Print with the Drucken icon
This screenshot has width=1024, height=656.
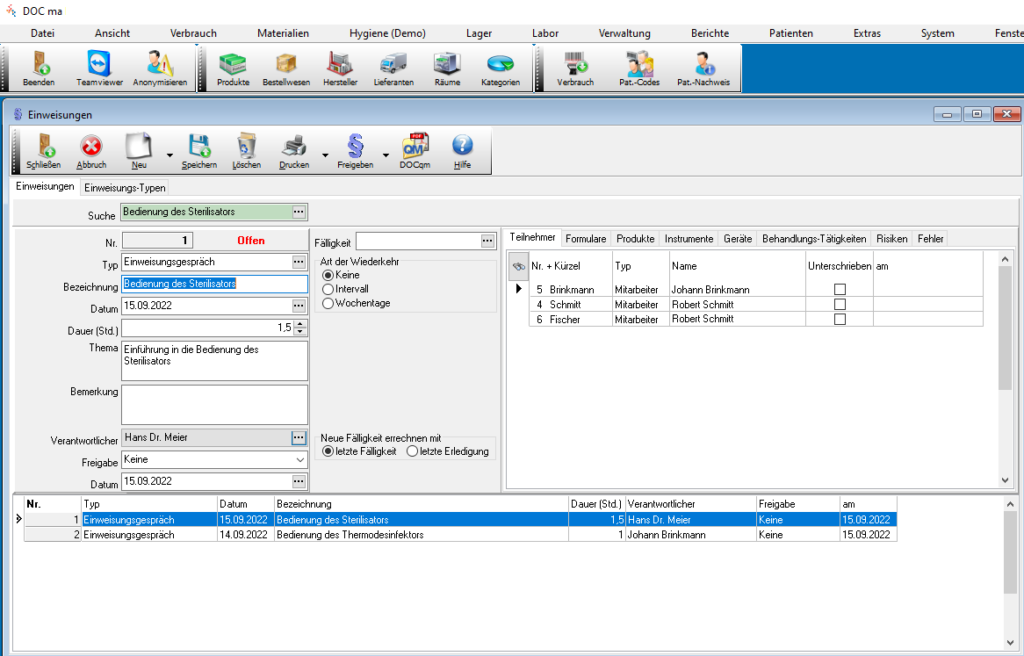[x=295, y=151]
